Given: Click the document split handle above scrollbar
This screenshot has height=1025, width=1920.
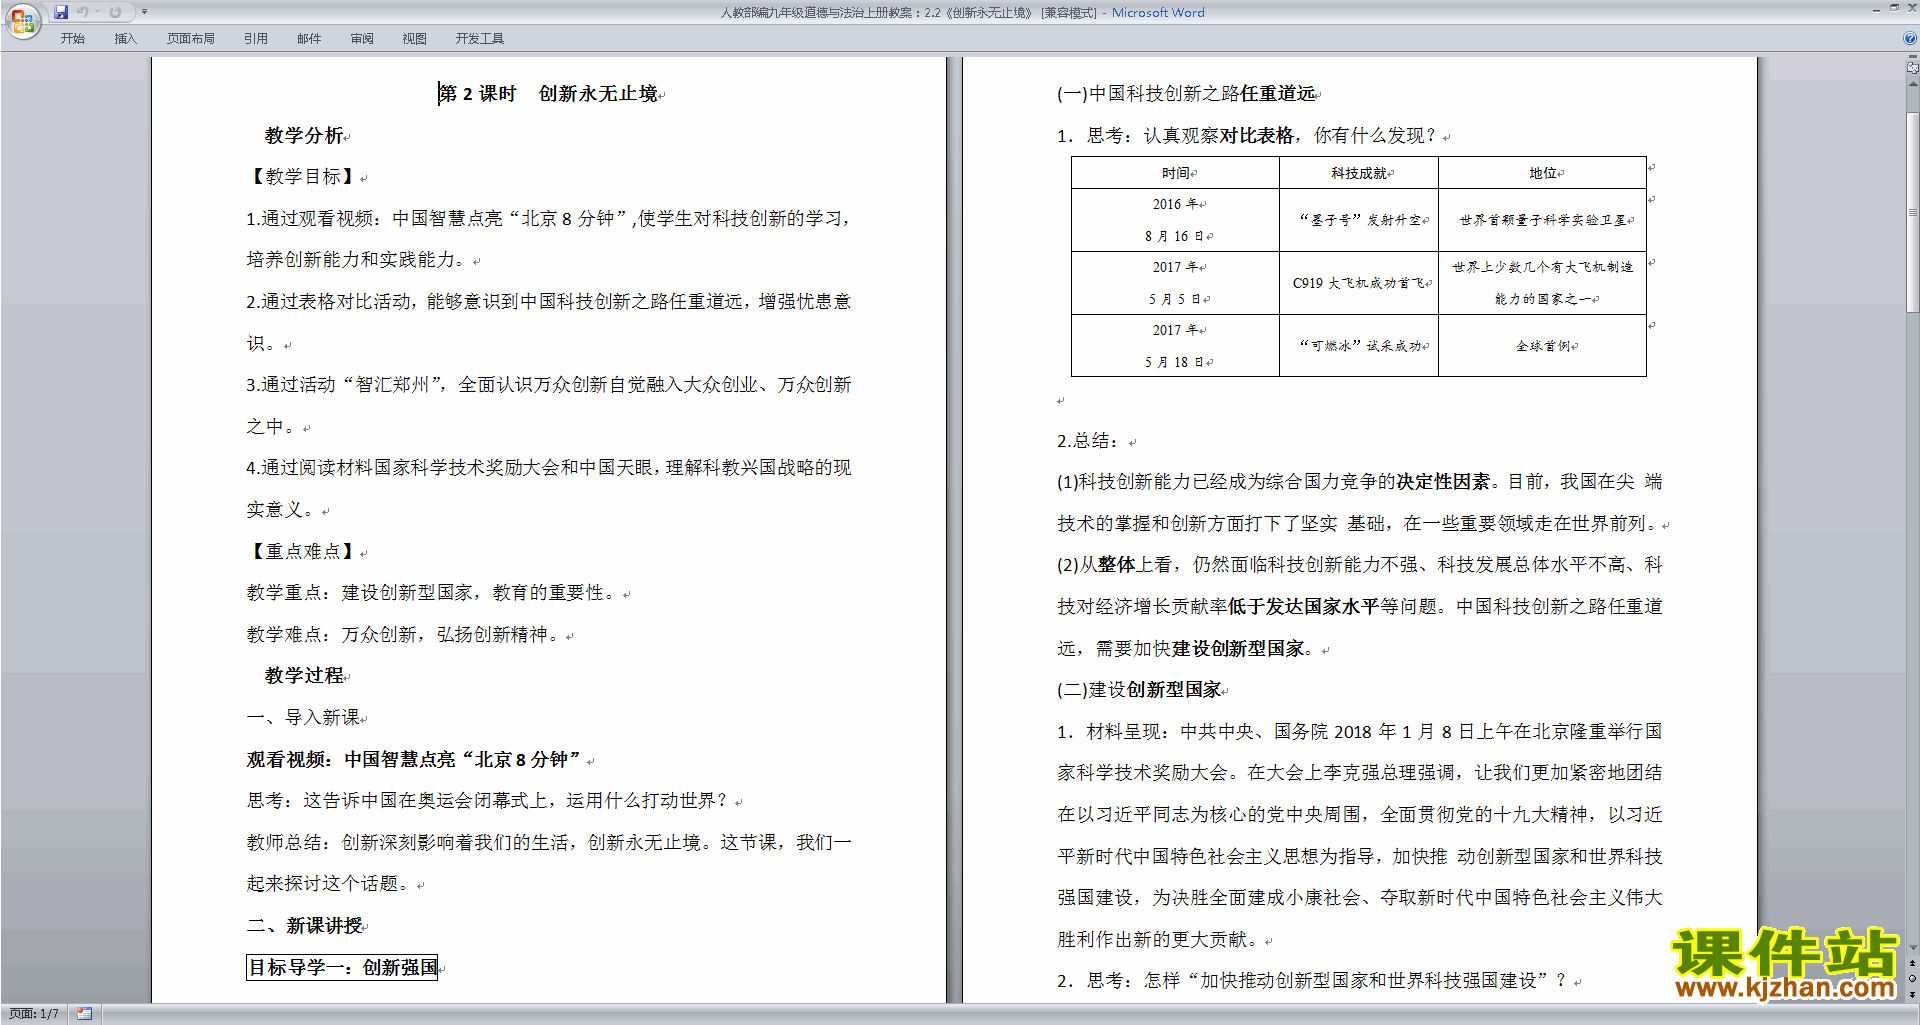Looking at the screenshot, I should point(1913,58).
